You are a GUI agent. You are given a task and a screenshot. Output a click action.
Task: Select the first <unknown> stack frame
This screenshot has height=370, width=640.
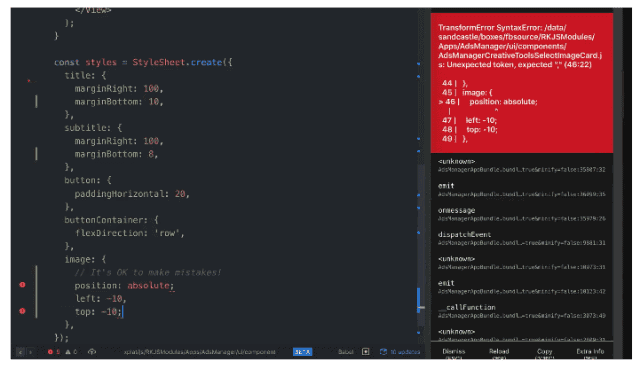point(522,165)
